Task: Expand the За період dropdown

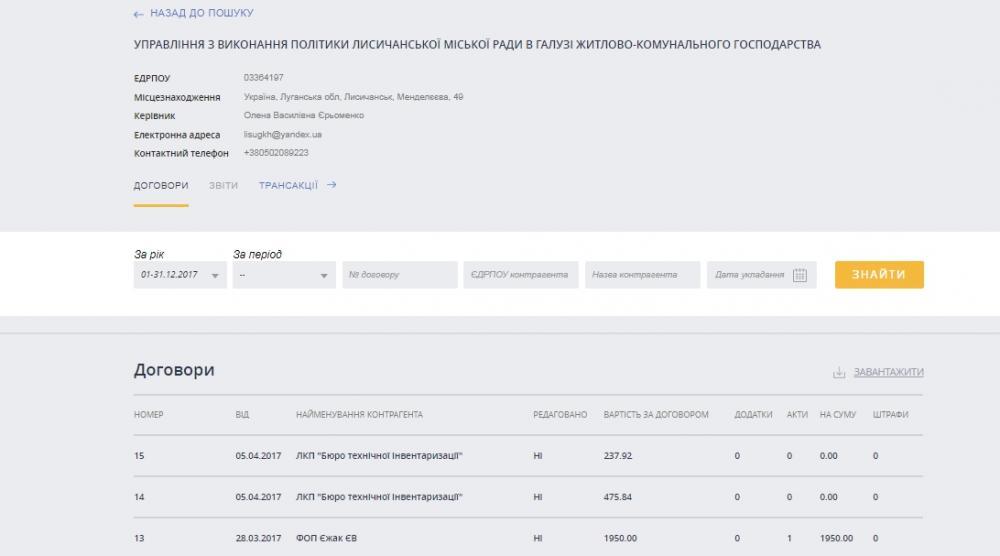Action: [x=284, y=275]
